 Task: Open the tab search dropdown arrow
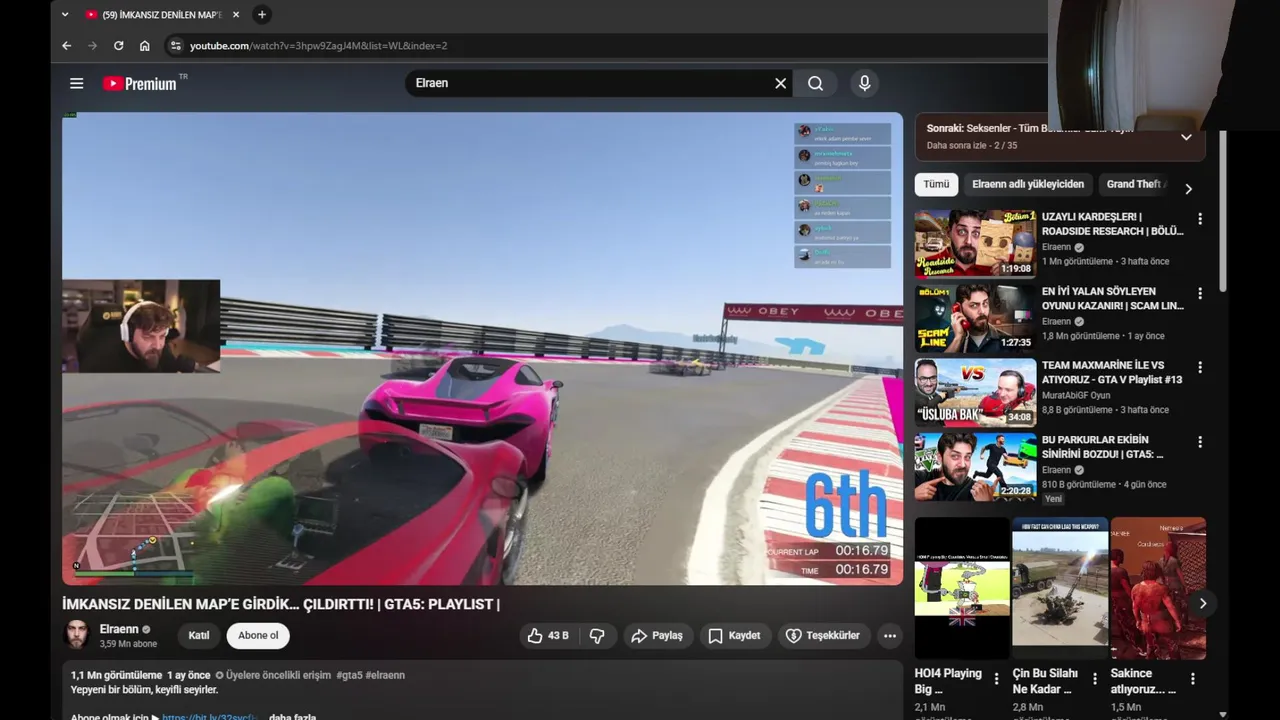(x=65, y=14)
